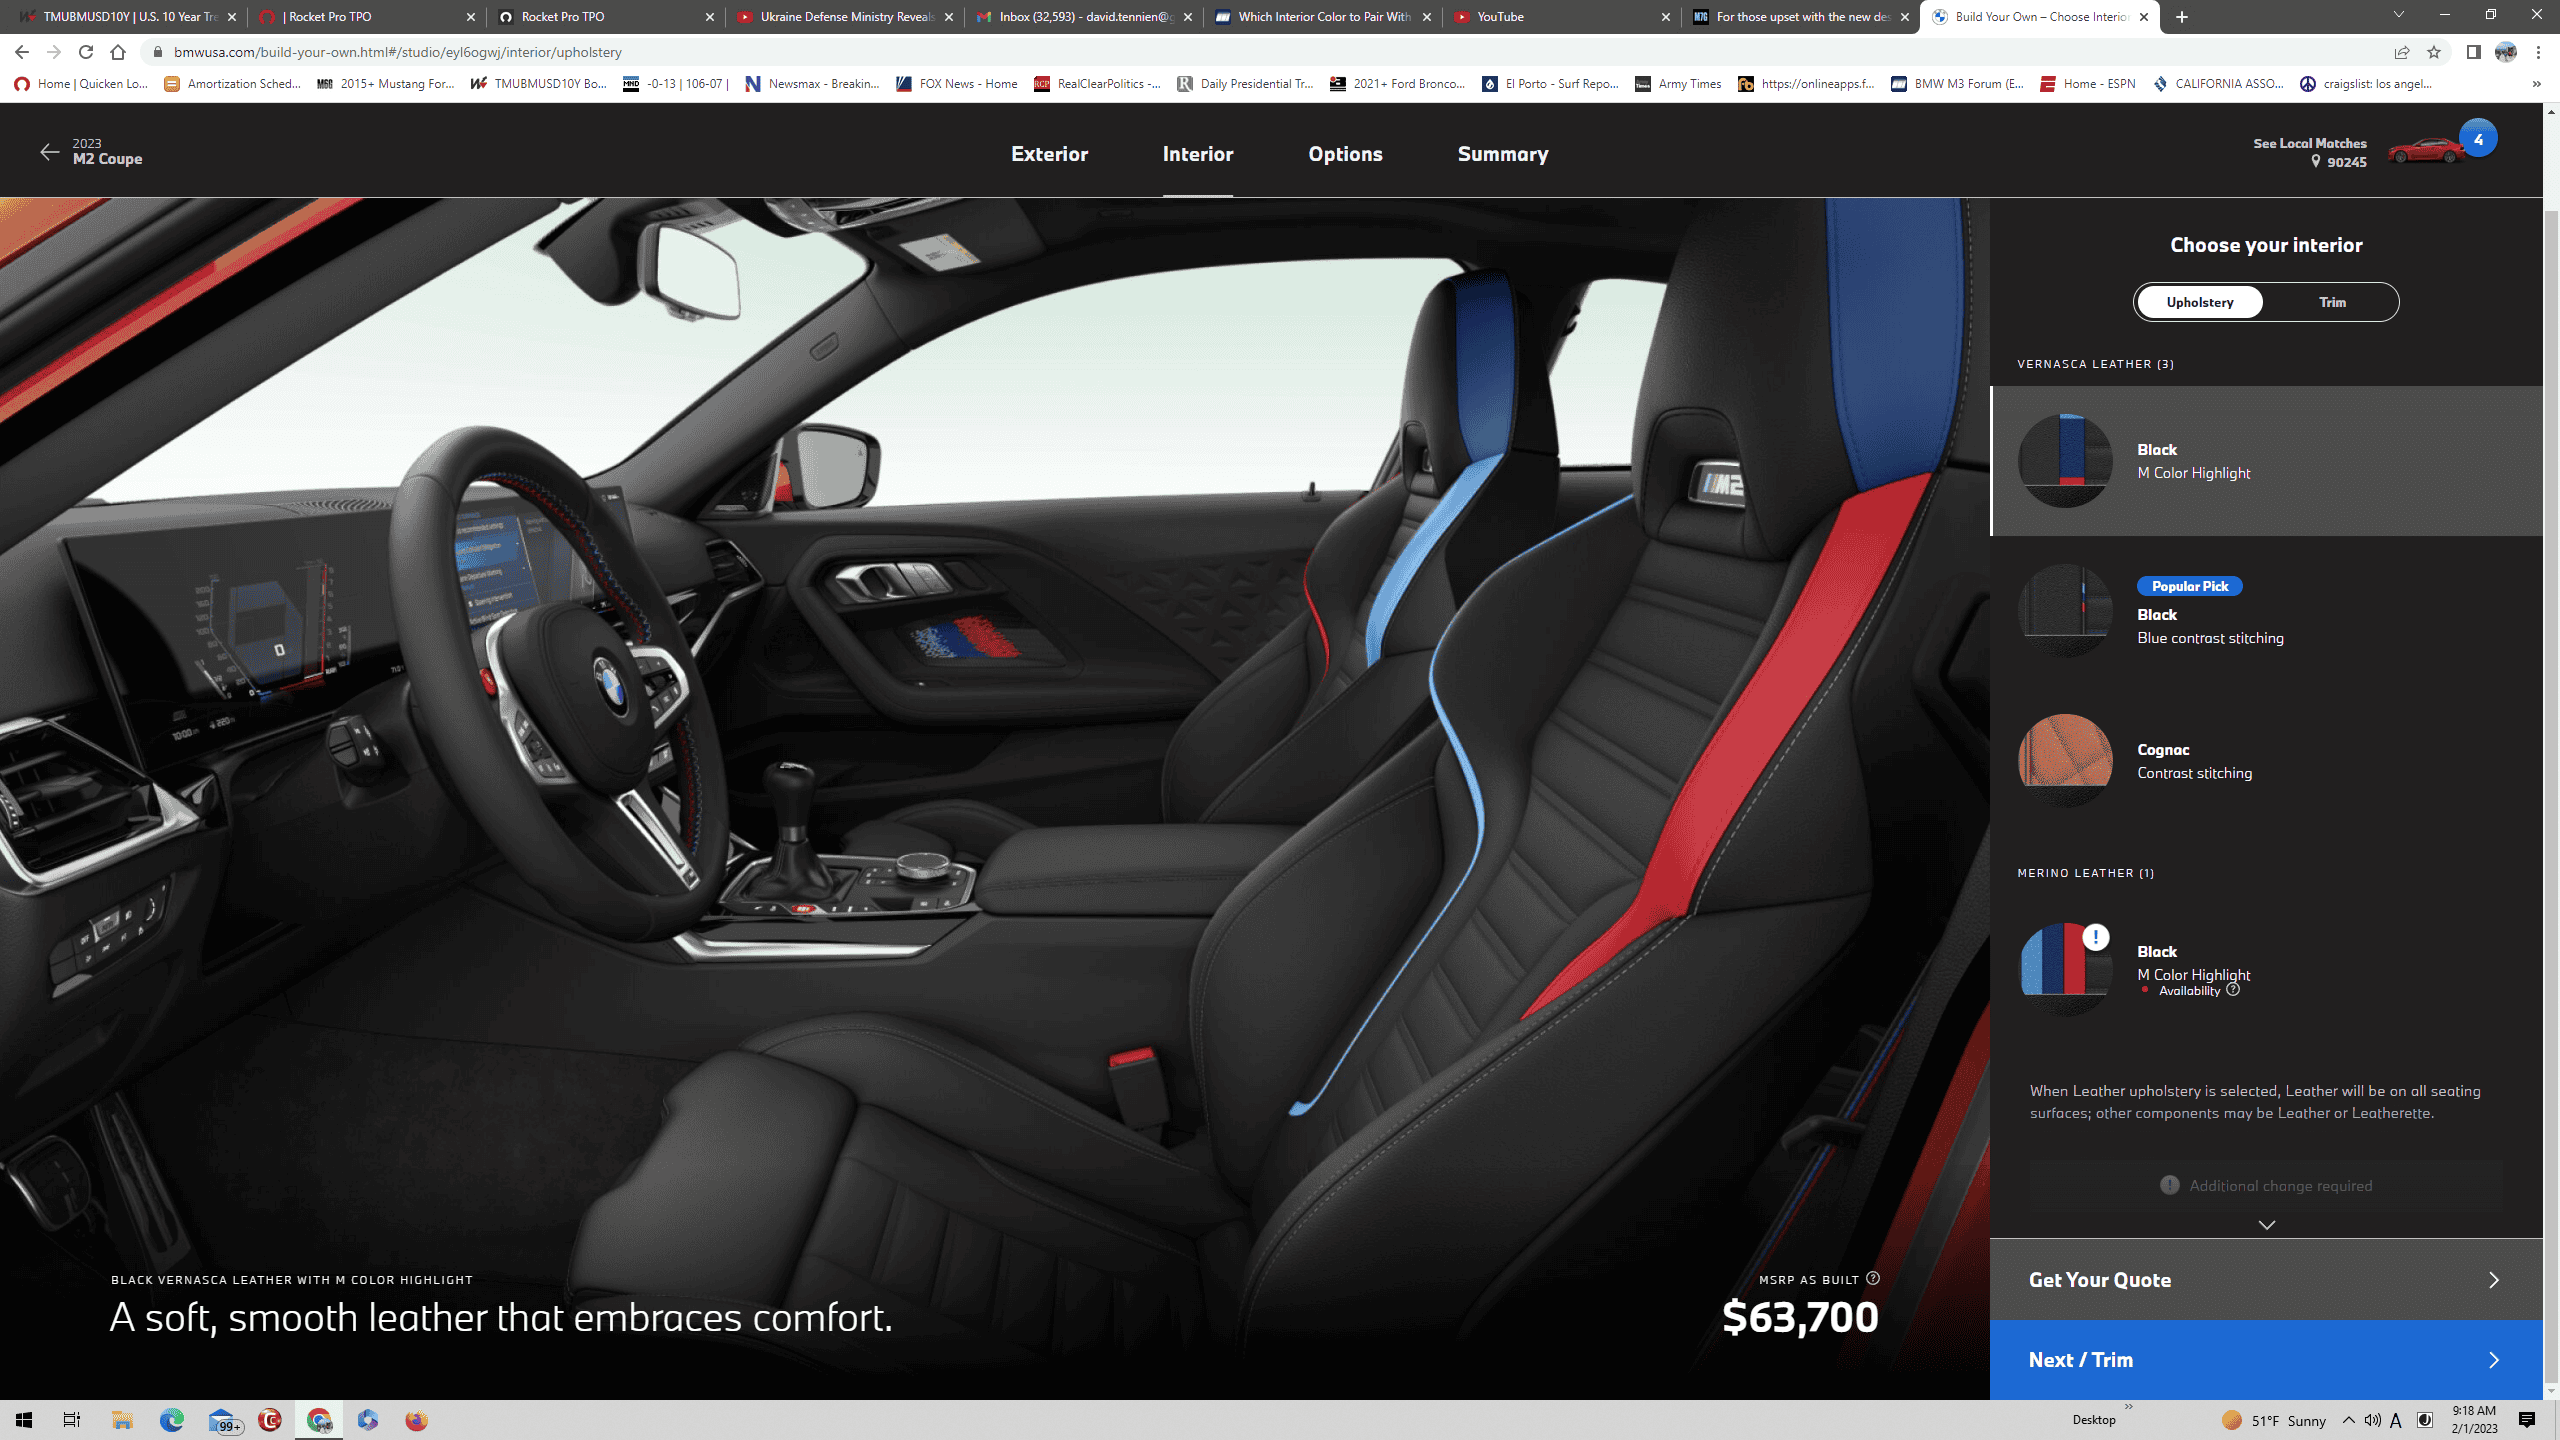Click the Blue contrast stitching black swatch
Image resolution: width=2560 pixels, height=1440 pixels.
point(2065,611)
